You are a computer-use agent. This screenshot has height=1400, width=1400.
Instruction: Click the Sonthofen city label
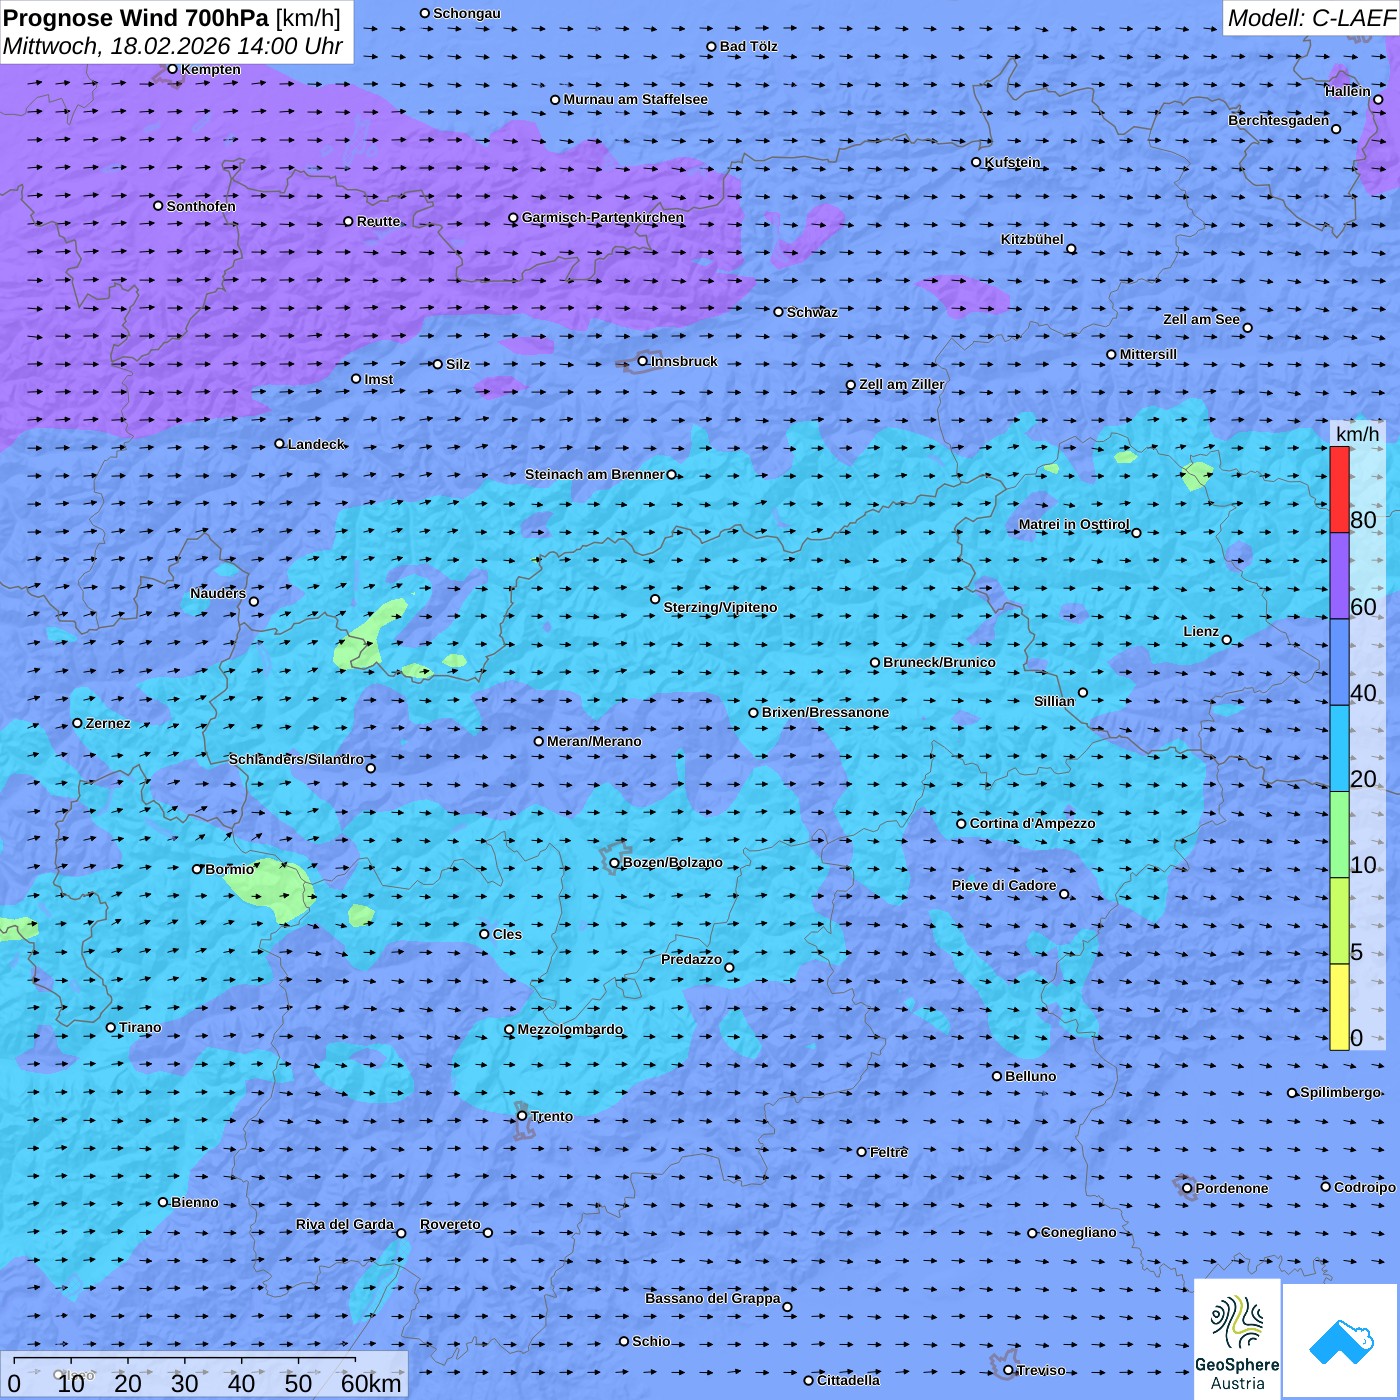point(201,206)
